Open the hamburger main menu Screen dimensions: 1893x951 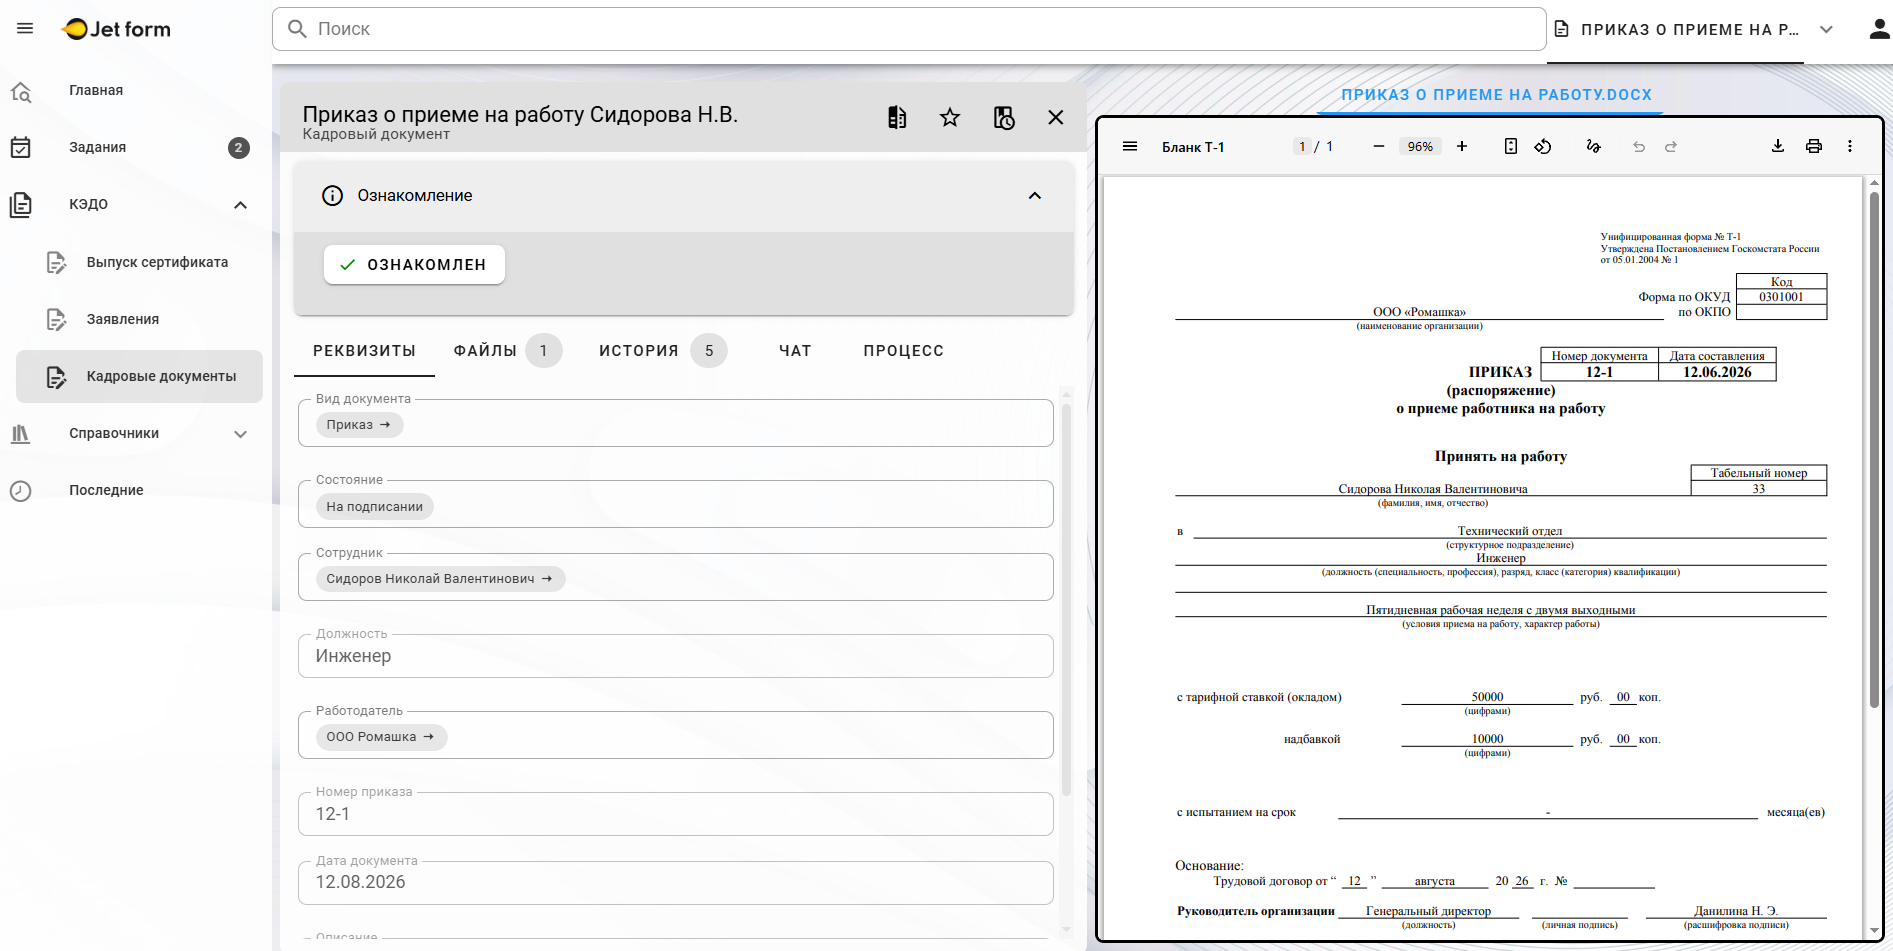click(25, 29)
